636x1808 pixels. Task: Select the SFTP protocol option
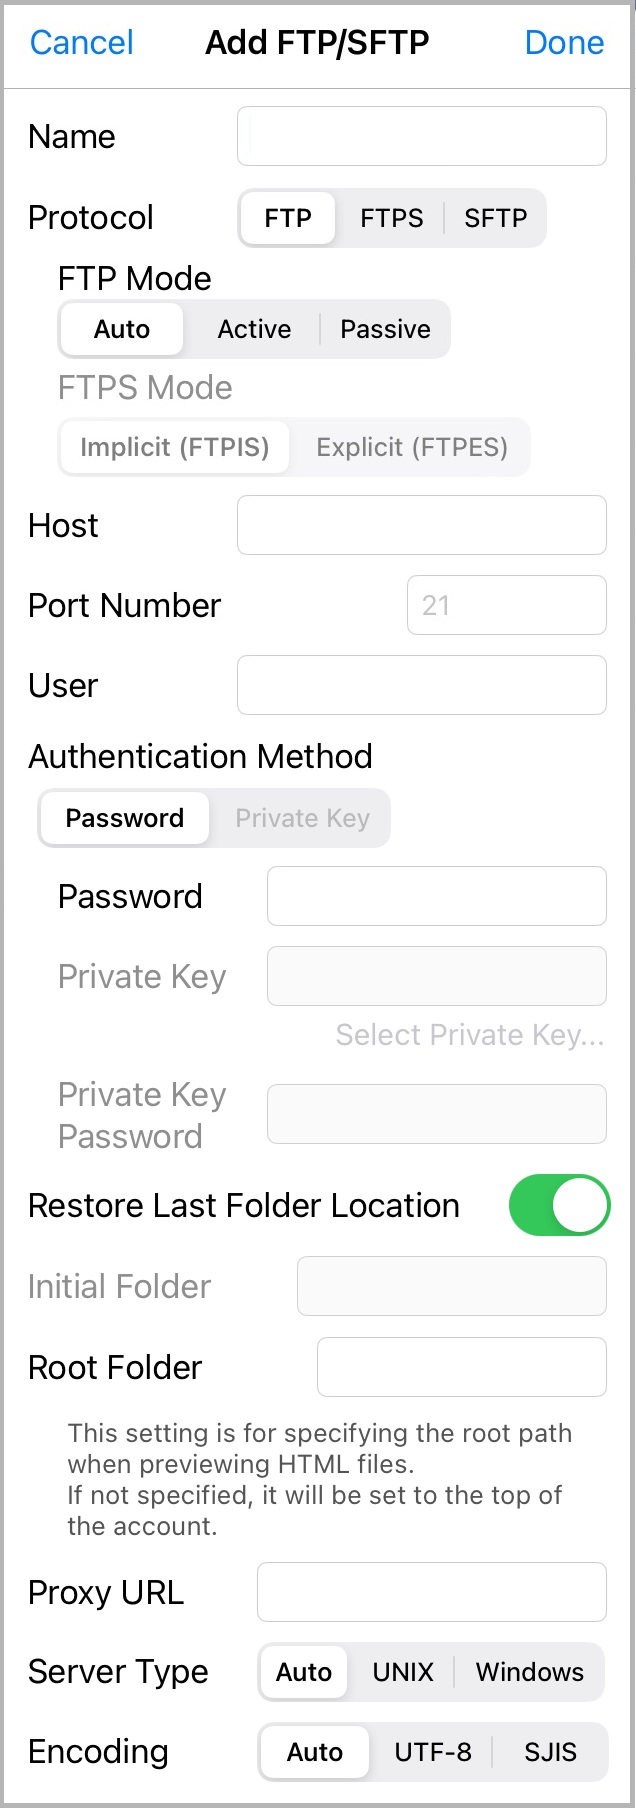495,218
